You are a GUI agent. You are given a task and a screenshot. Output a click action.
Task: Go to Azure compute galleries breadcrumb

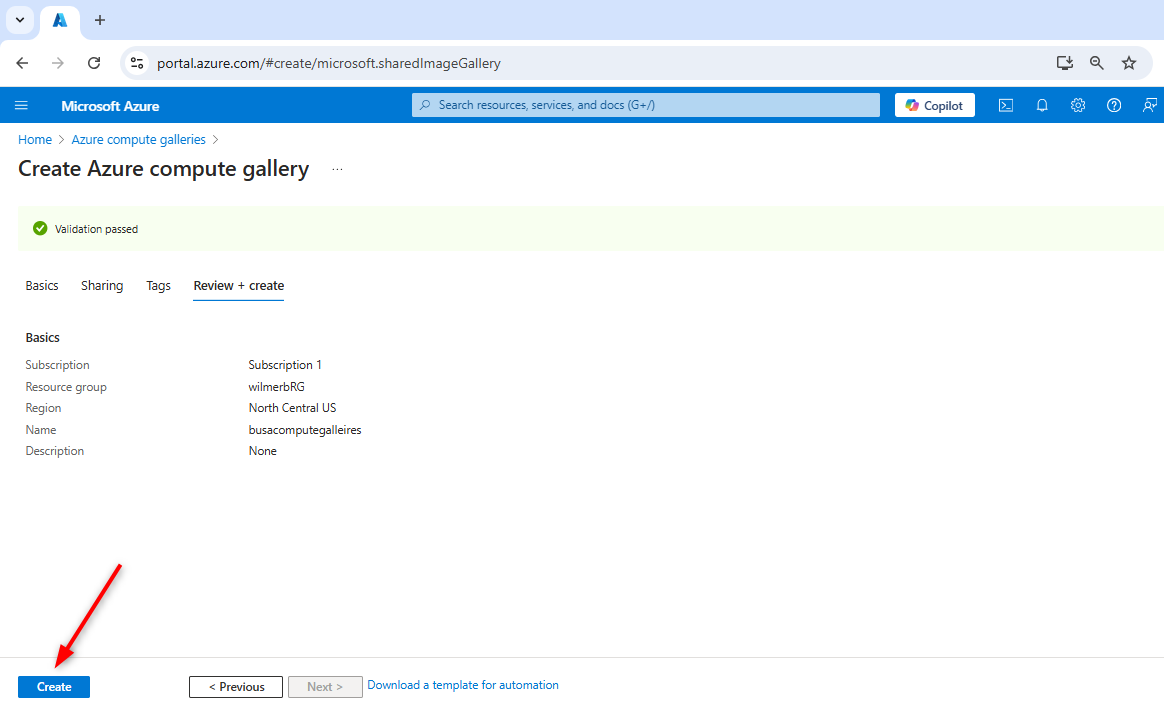pos(138,140)
